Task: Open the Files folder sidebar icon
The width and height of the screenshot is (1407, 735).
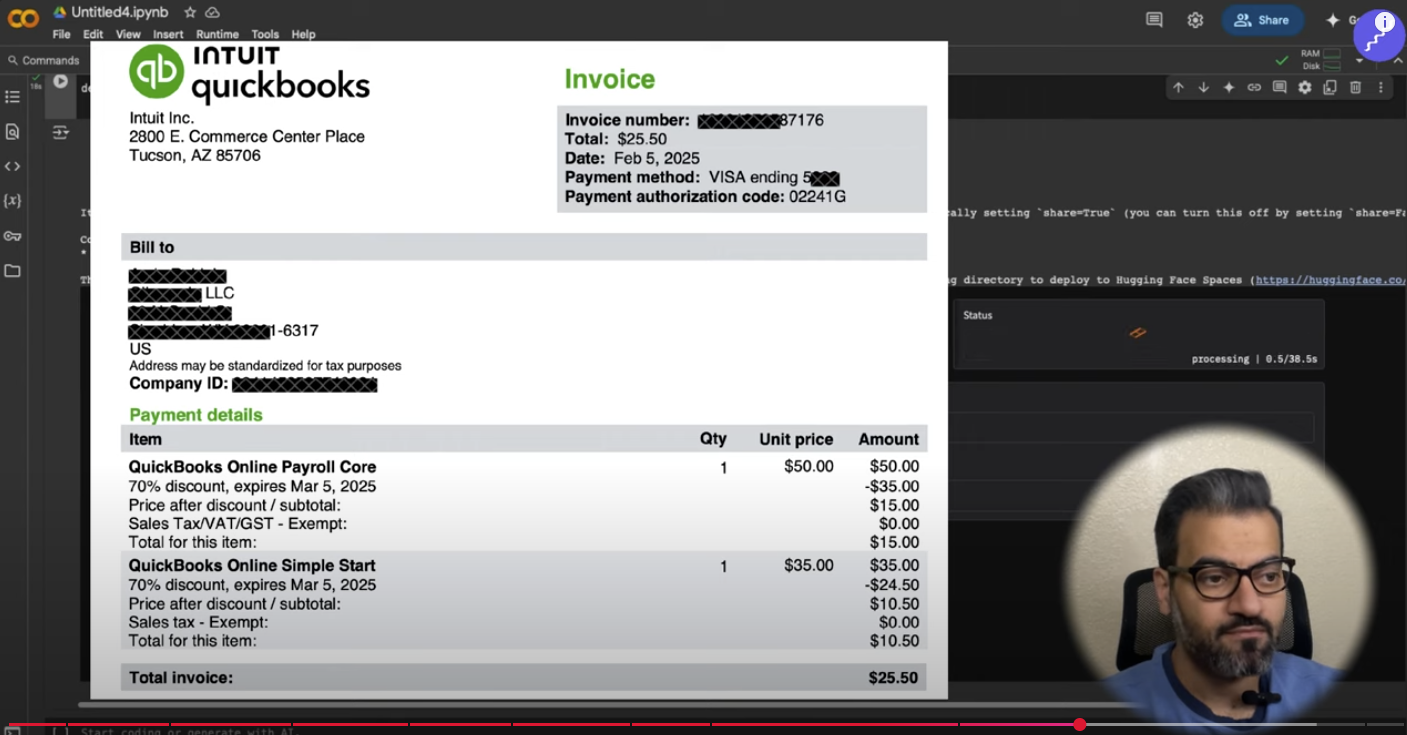Action: (12, 271)
